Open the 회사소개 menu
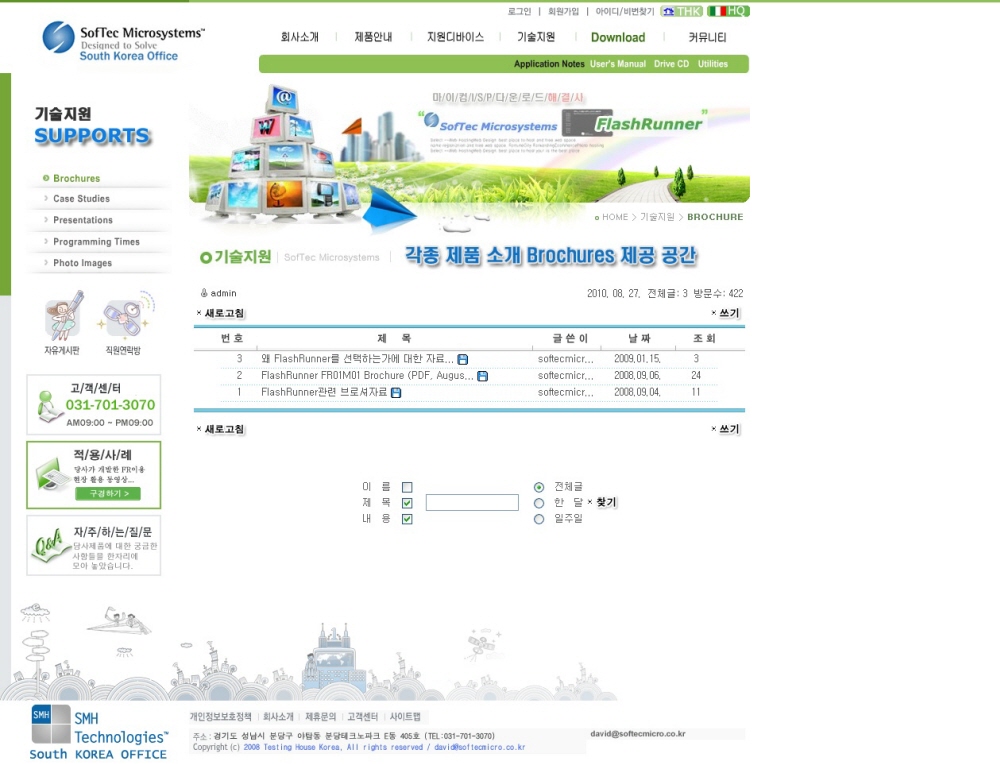 [300, 37]
